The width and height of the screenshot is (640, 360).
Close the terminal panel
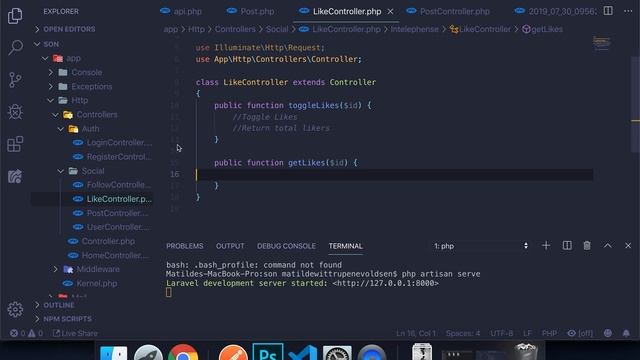[x=628, y=246]
